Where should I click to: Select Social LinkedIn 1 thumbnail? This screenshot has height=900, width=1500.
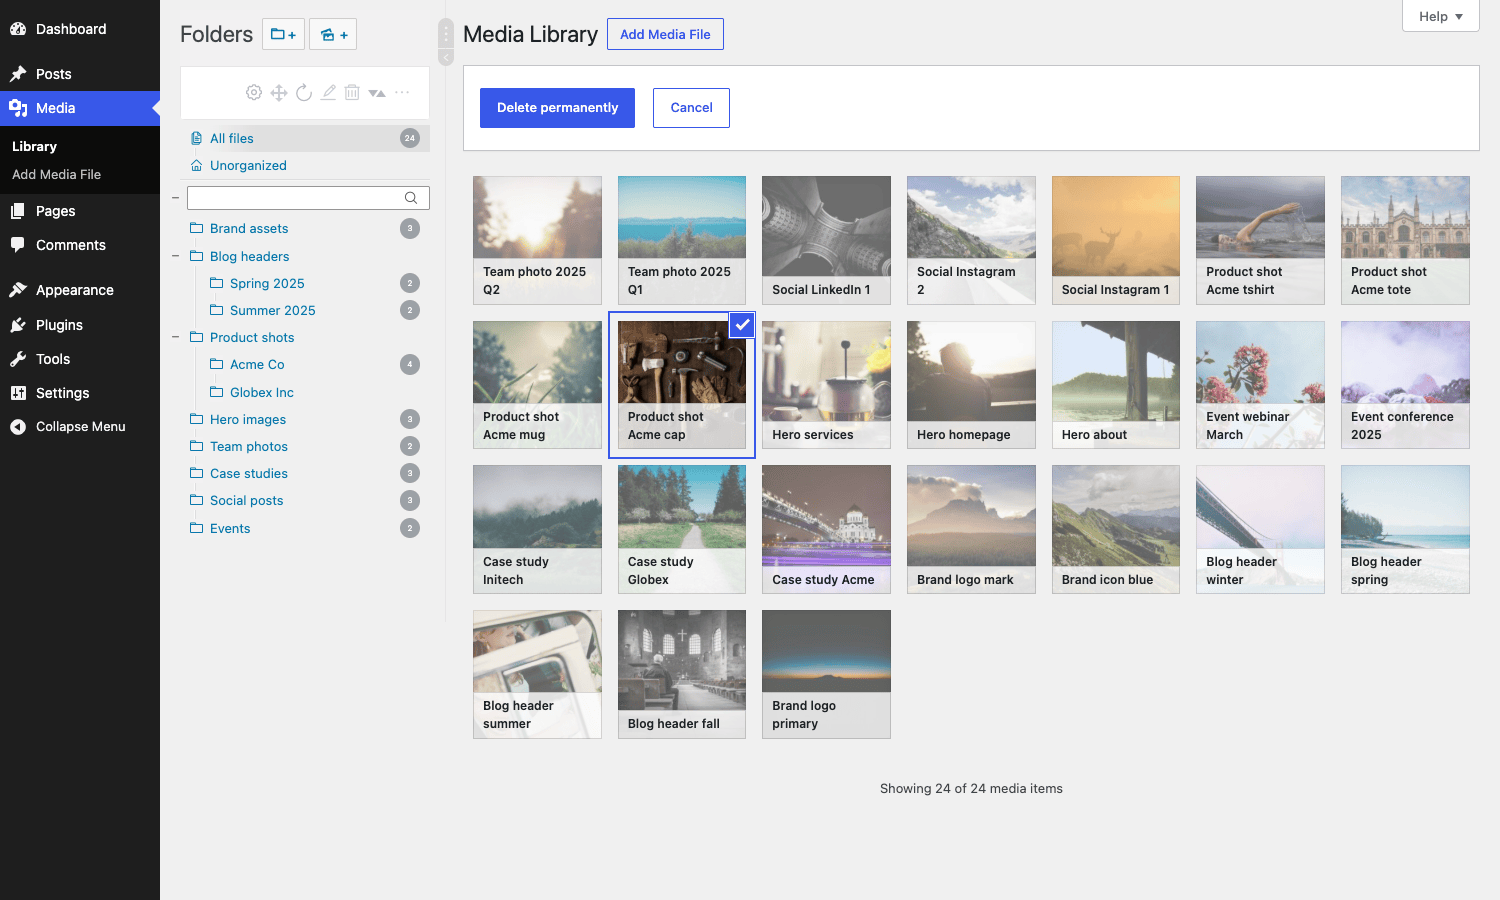pyautogui.click(x=826, y=240)
